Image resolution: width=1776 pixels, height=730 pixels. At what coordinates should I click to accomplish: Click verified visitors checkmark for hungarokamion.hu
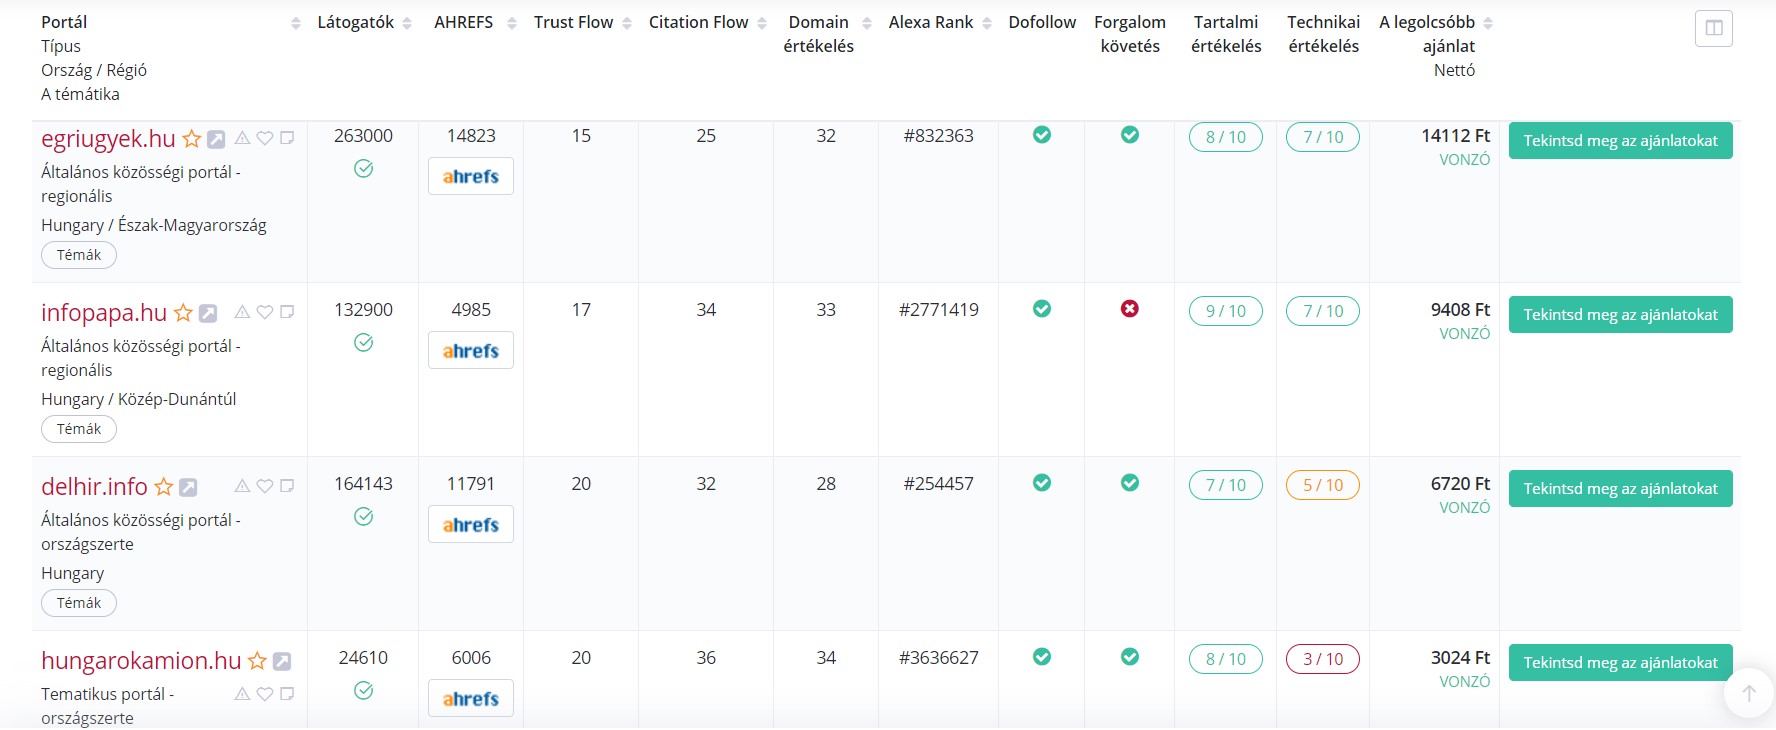click(x=364, y=691)
